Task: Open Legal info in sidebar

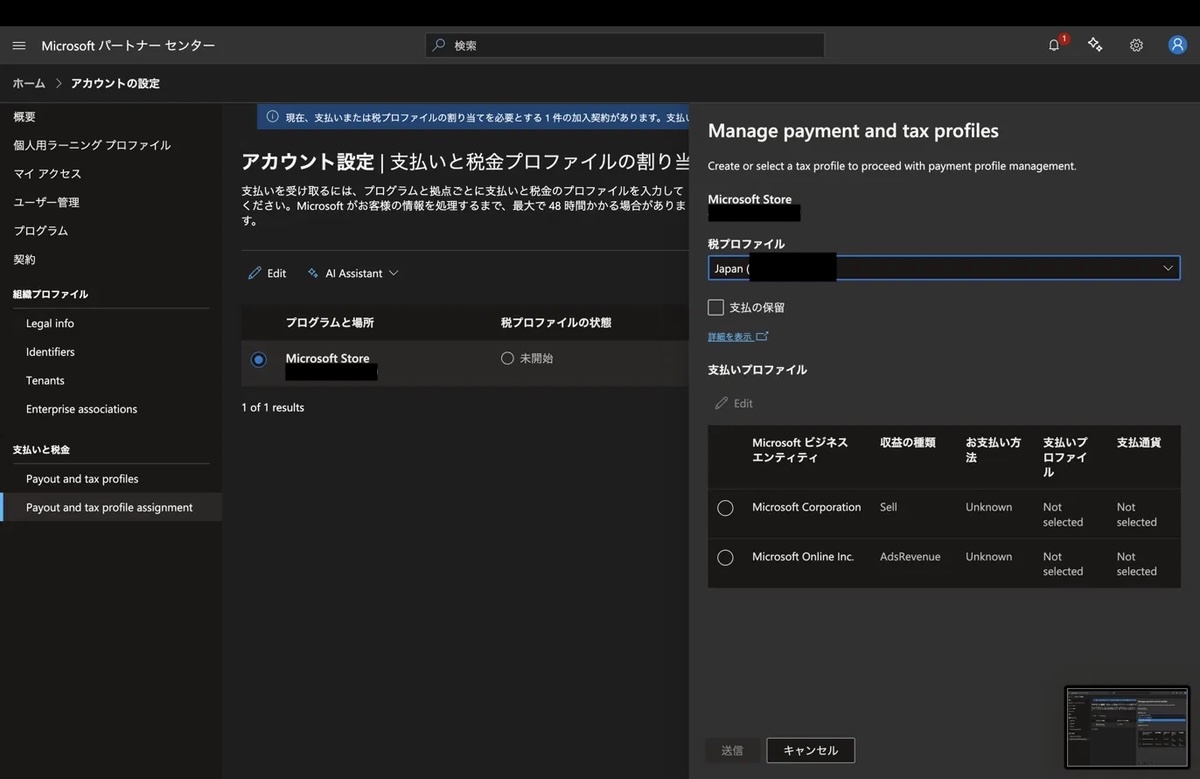Action: click(50, 323)
